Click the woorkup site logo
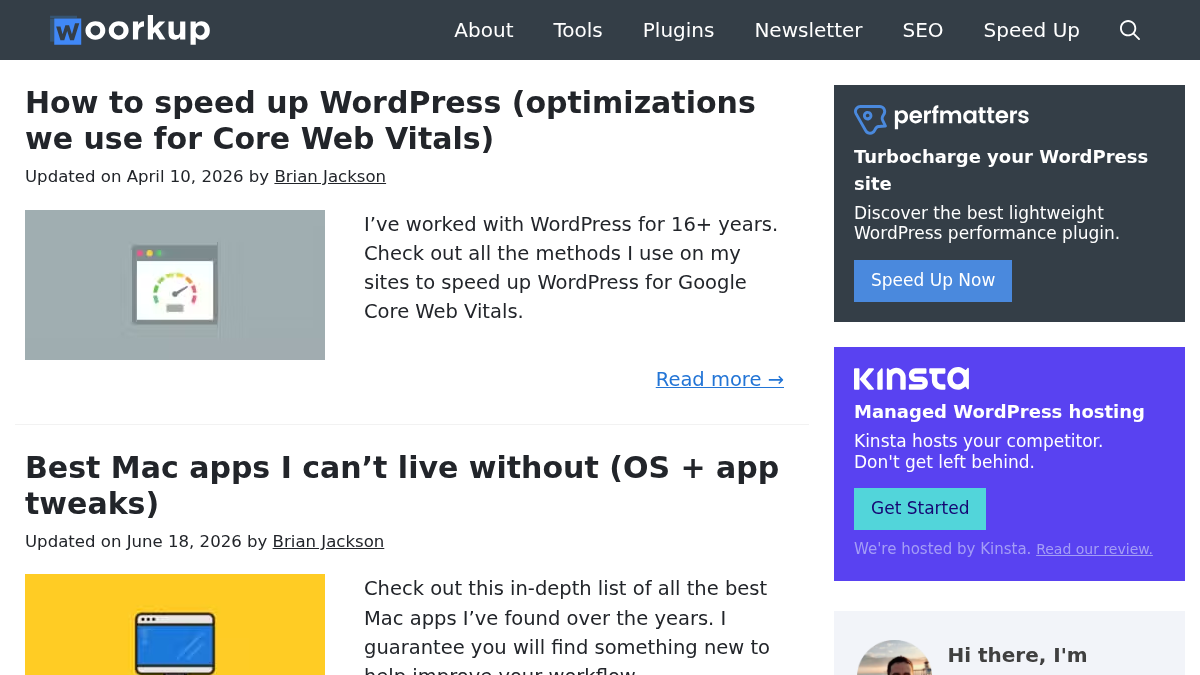Image resolution: width=1200 pixels, height=675 pixels. [130, 30]
